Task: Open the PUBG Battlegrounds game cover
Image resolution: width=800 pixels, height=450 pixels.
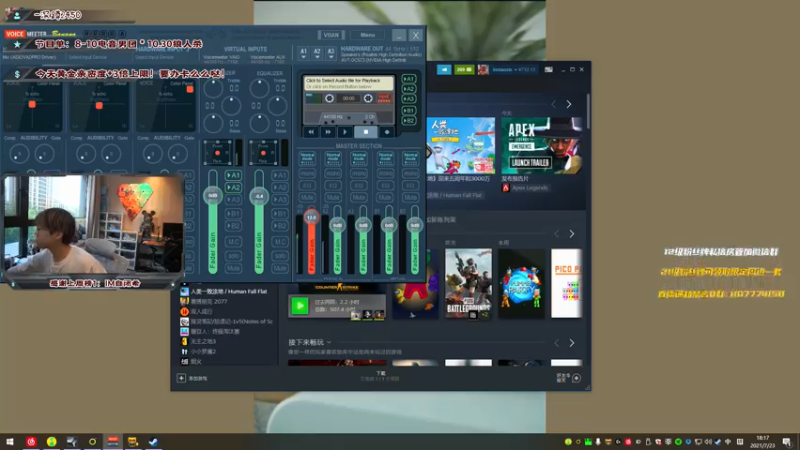Action: 468,284
